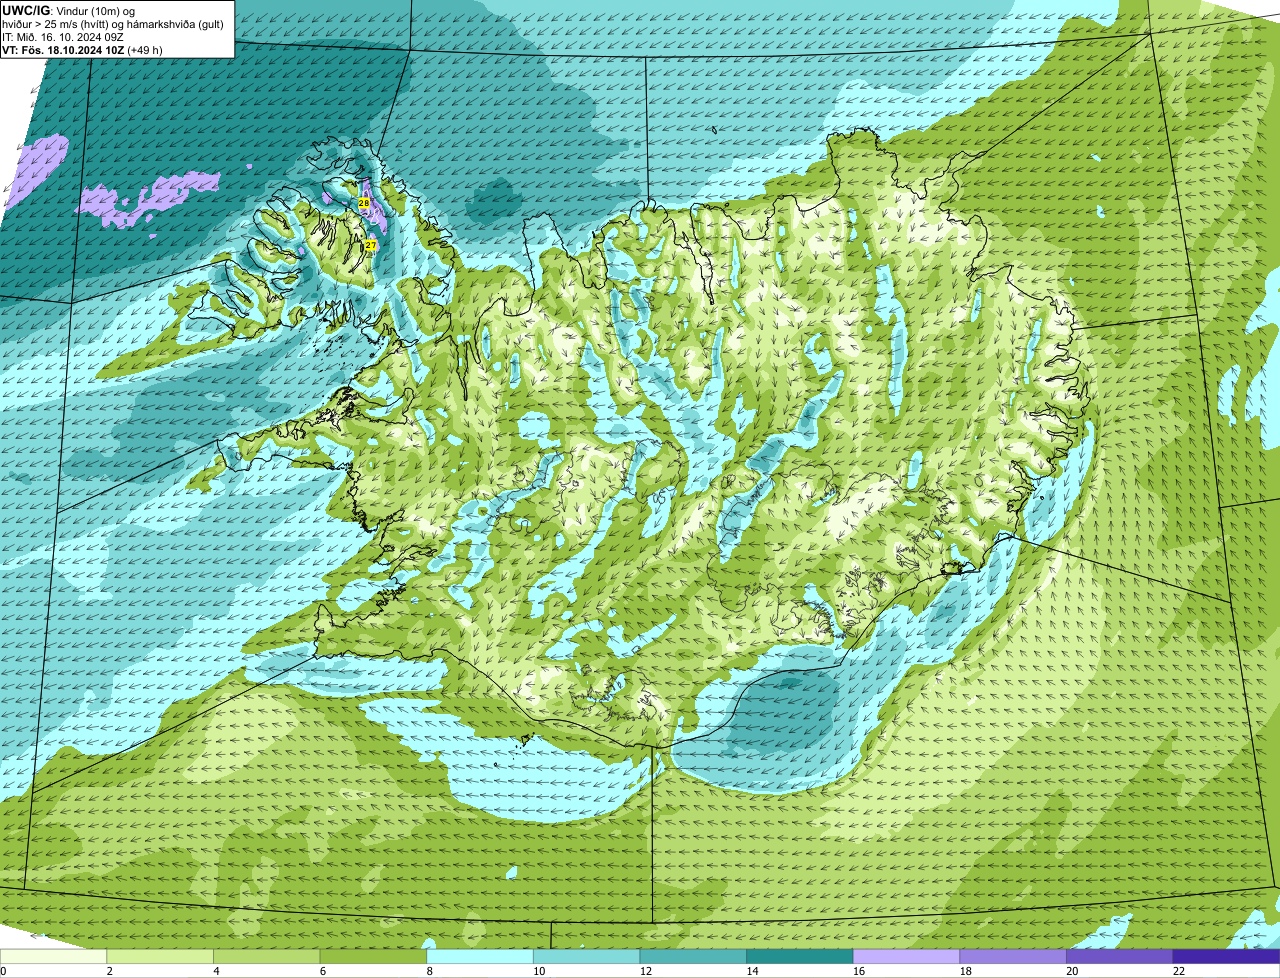Click the legend scale label '16'
The image size is (1280, 978).
click(x=859, y=971)
